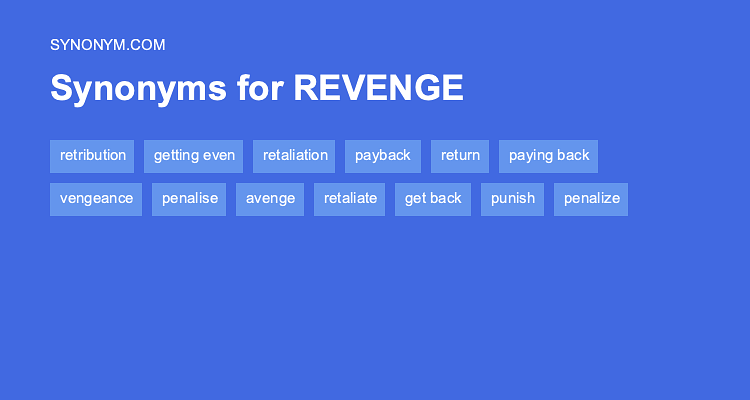Open the 'retaliation' synonym link
Image resolution: width=750 pixels, height=400 pixels.
click(x=295, y=156)
